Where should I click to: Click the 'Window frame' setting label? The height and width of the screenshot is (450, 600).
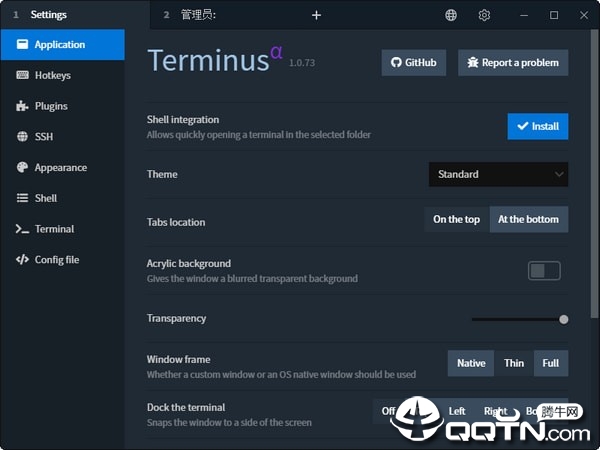(178, 359)
